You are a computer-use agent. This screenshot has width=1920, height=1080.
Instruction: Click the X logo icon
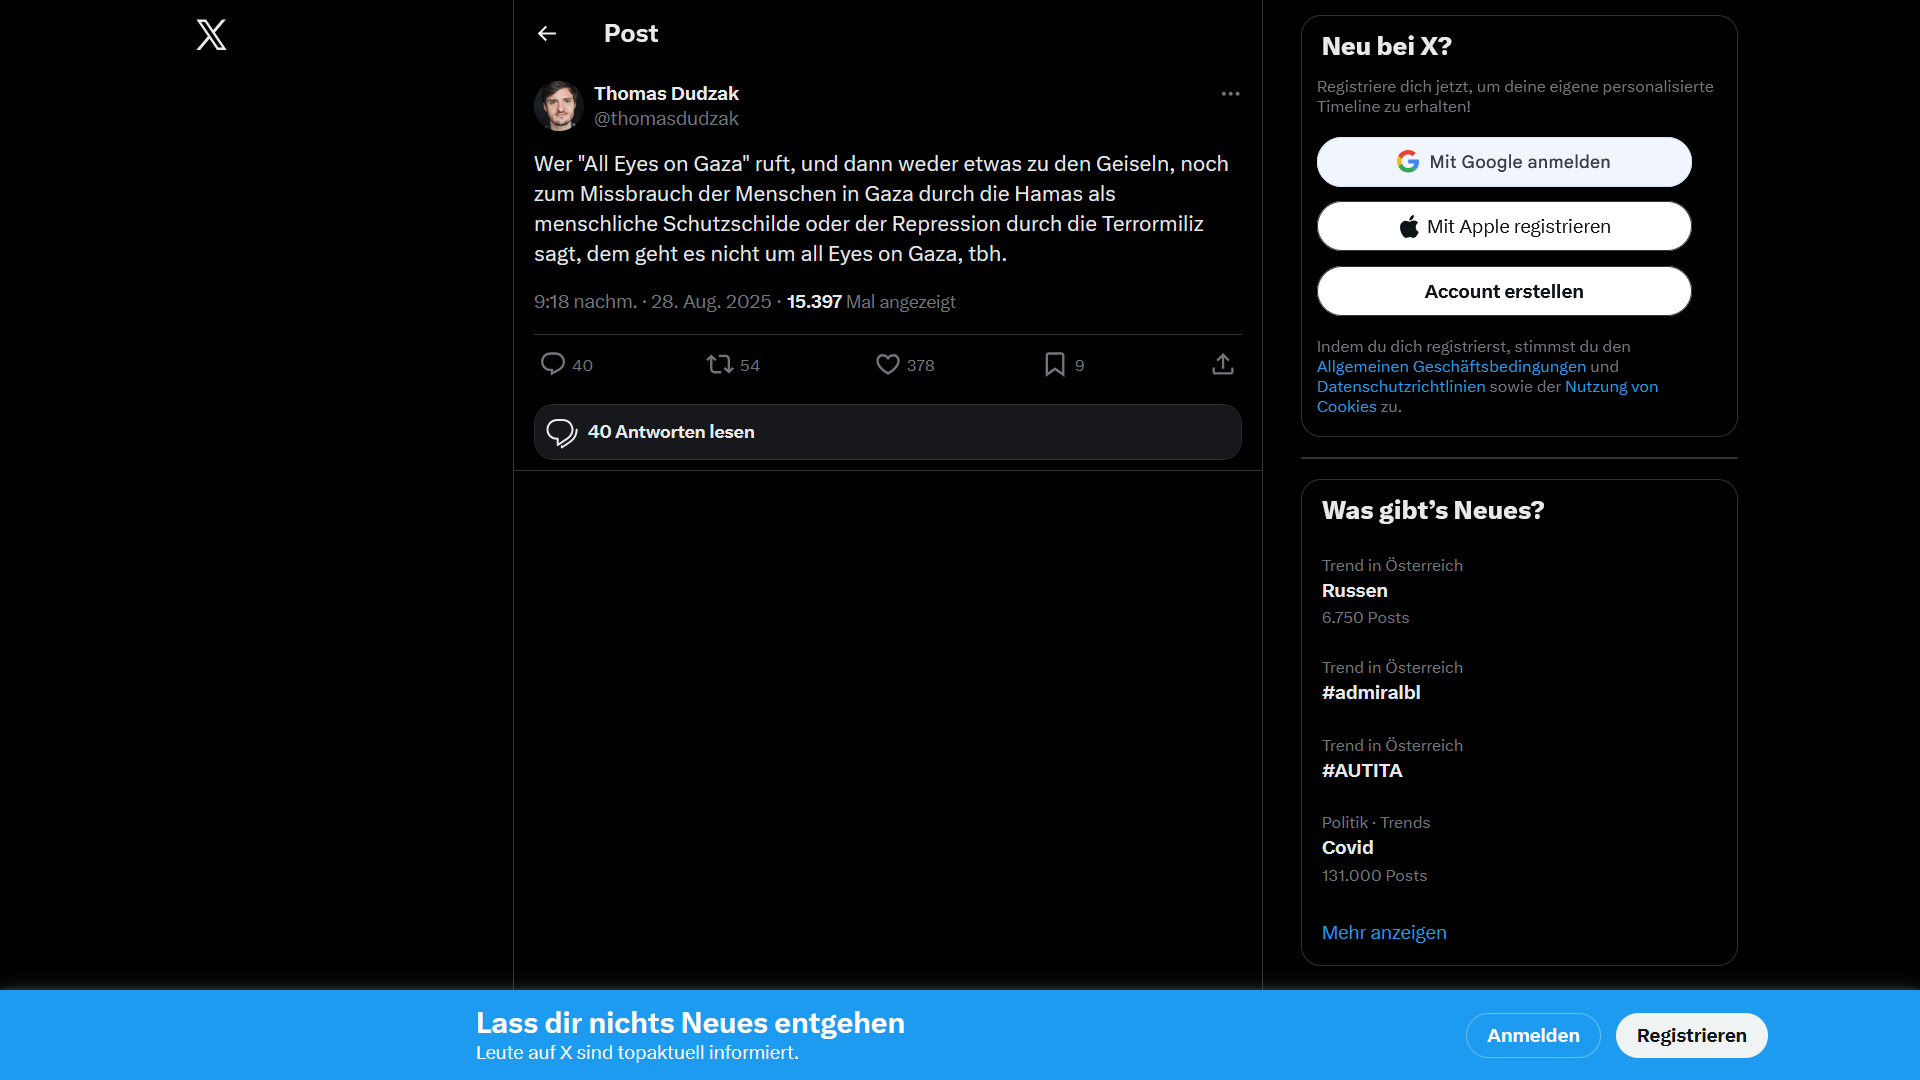coord(211,35)
